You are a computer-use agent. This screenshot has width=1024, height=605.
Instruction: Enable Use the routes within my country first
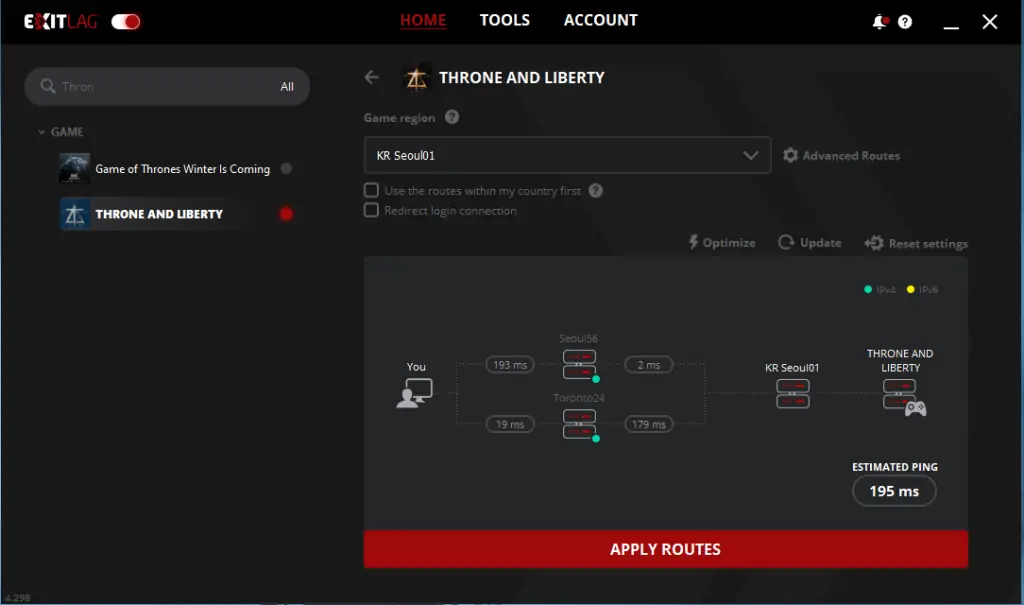pyautogui.click(x=371, y=190)
